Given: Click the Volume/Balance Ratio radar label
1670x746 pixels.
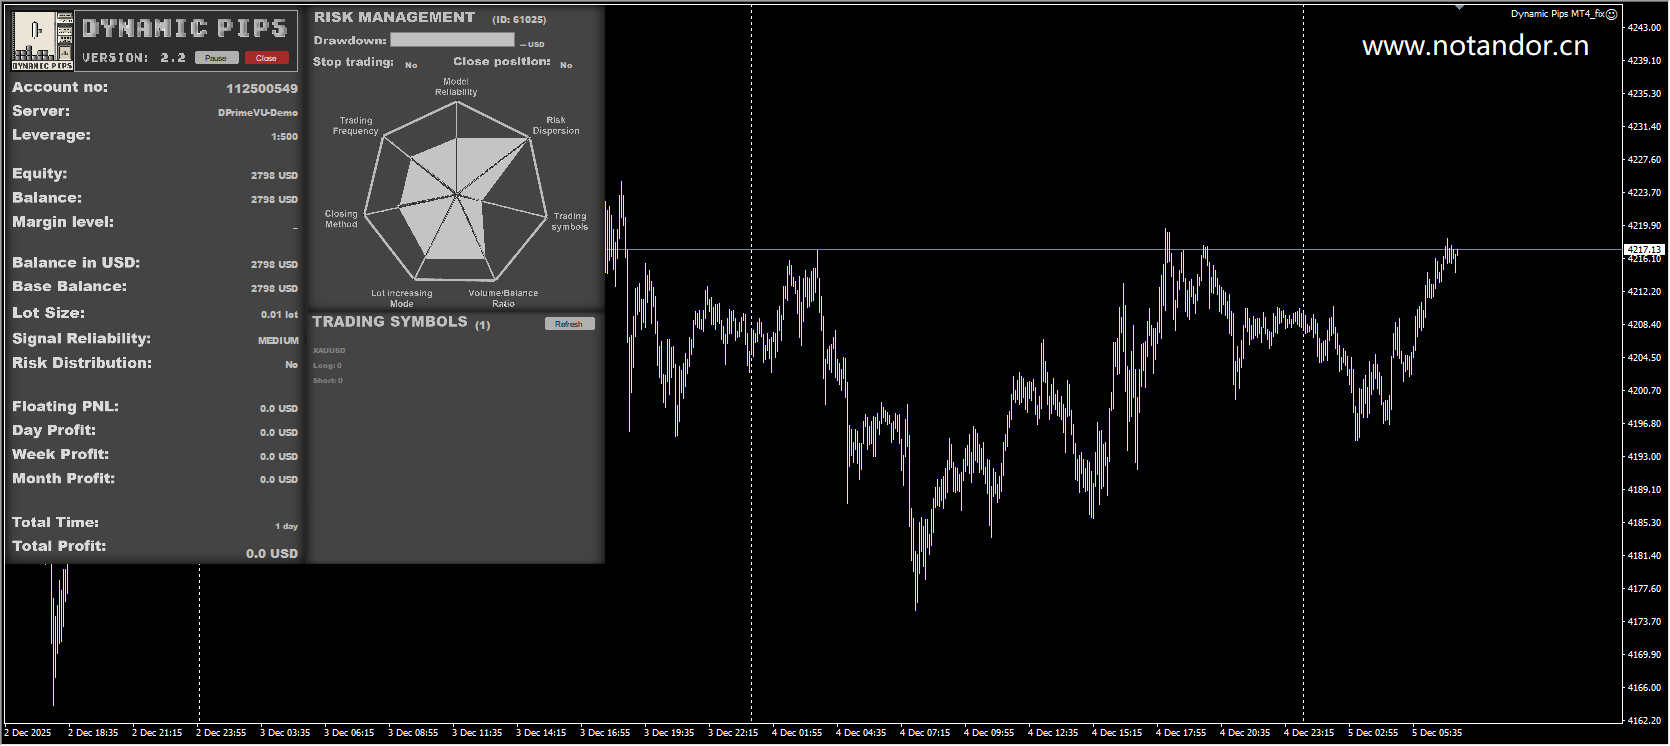Looking at the screenshot, I should coord(503,298).
